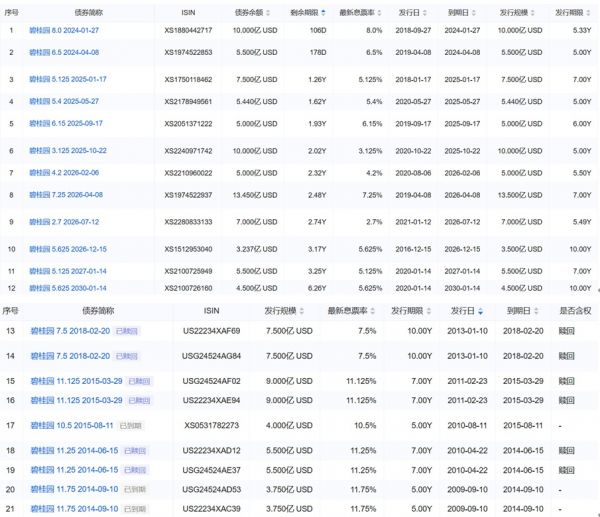Click remaining term value 178D
The height and width of the screenshot is (517, 600).
pyautogui.click(x=318, y=52)
